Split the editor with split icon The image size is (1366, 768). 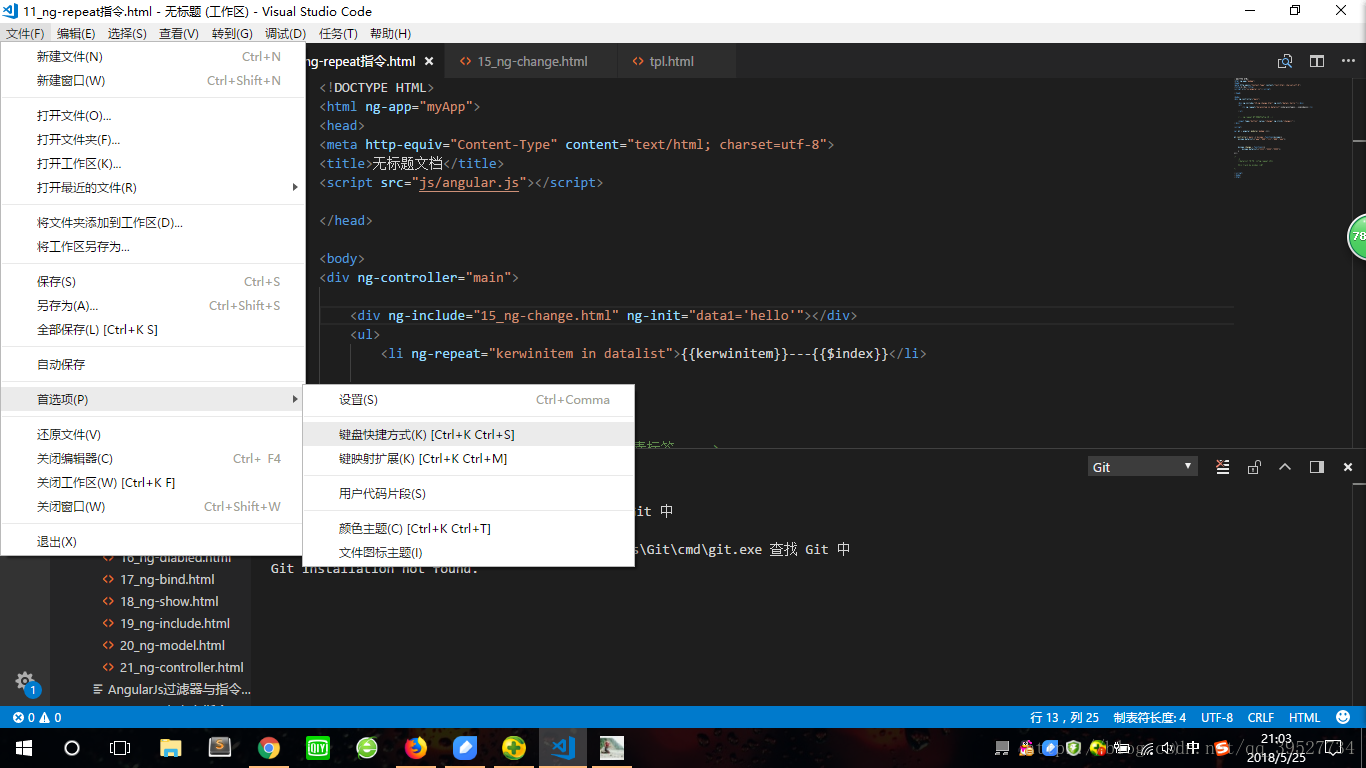(1317, 61)
